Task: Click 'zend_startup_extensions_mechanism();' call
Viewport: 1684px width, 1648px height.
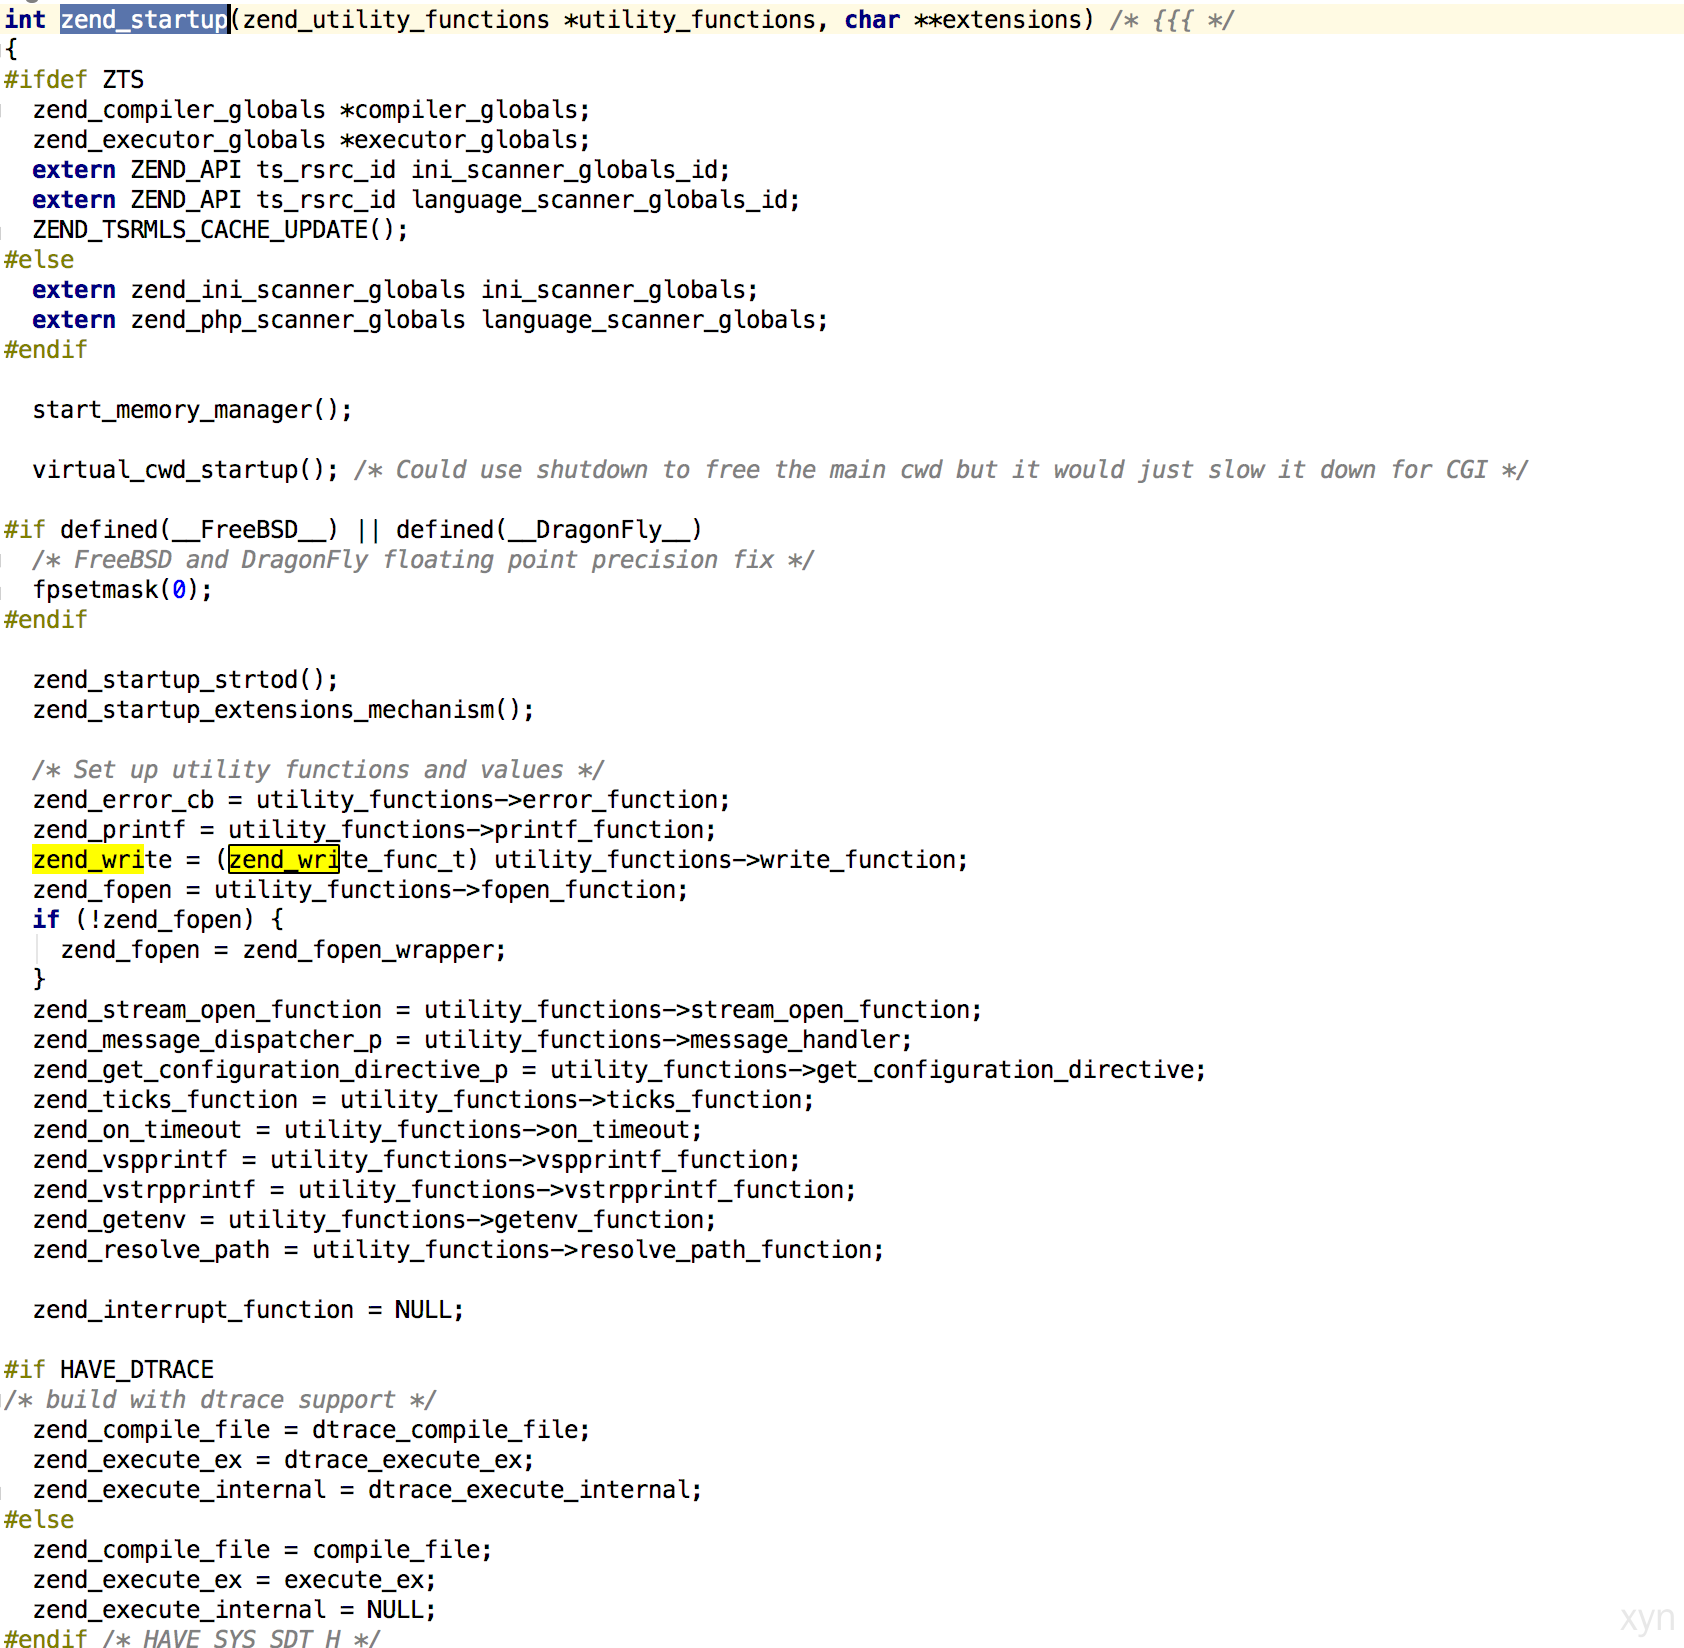Action: coord(283,710)
